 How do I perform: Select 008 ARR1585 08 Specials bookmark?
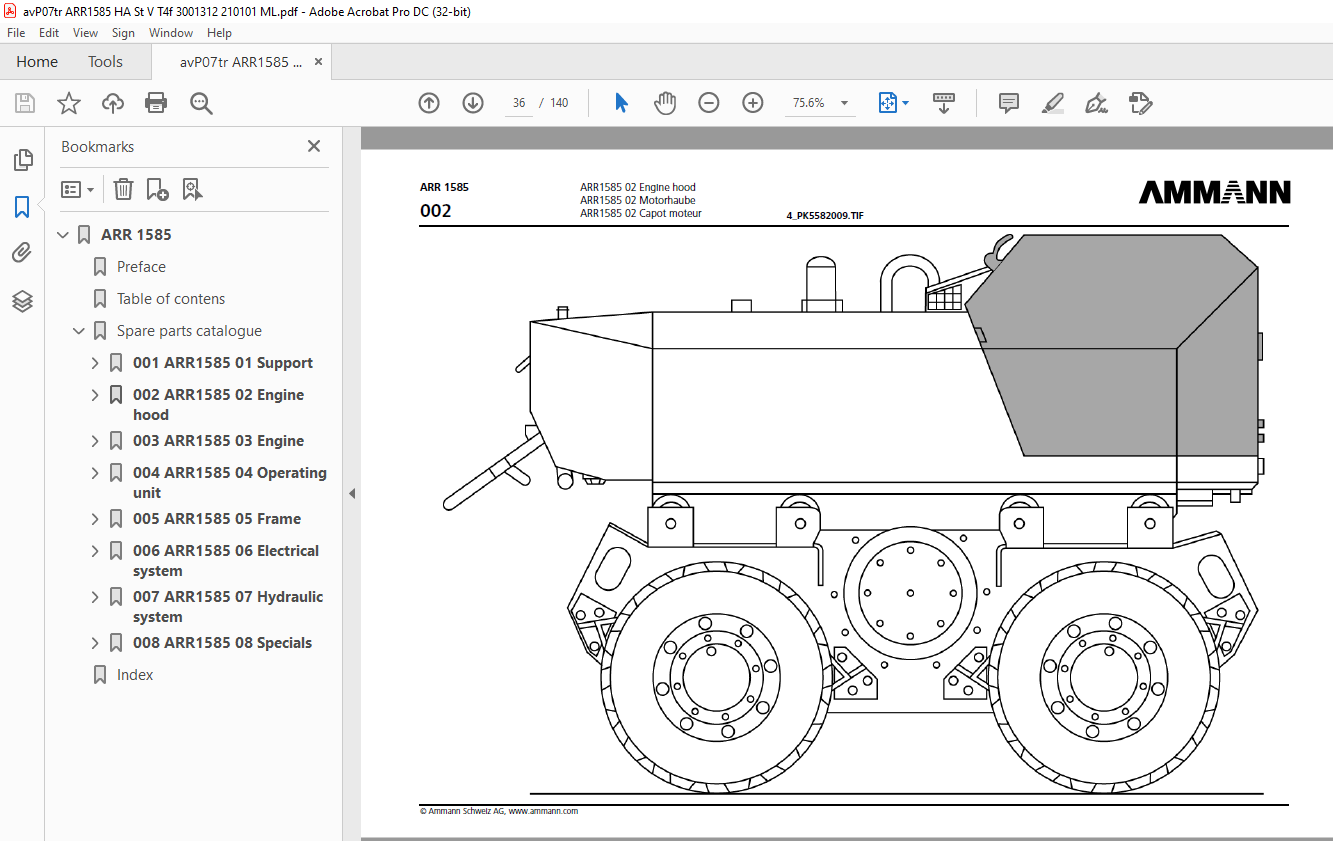222,643
